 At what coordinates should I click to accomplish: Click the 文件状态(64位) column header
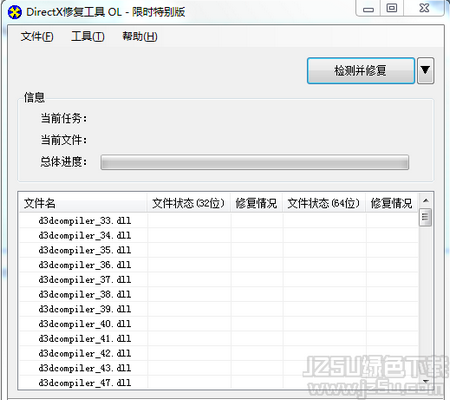324,203
